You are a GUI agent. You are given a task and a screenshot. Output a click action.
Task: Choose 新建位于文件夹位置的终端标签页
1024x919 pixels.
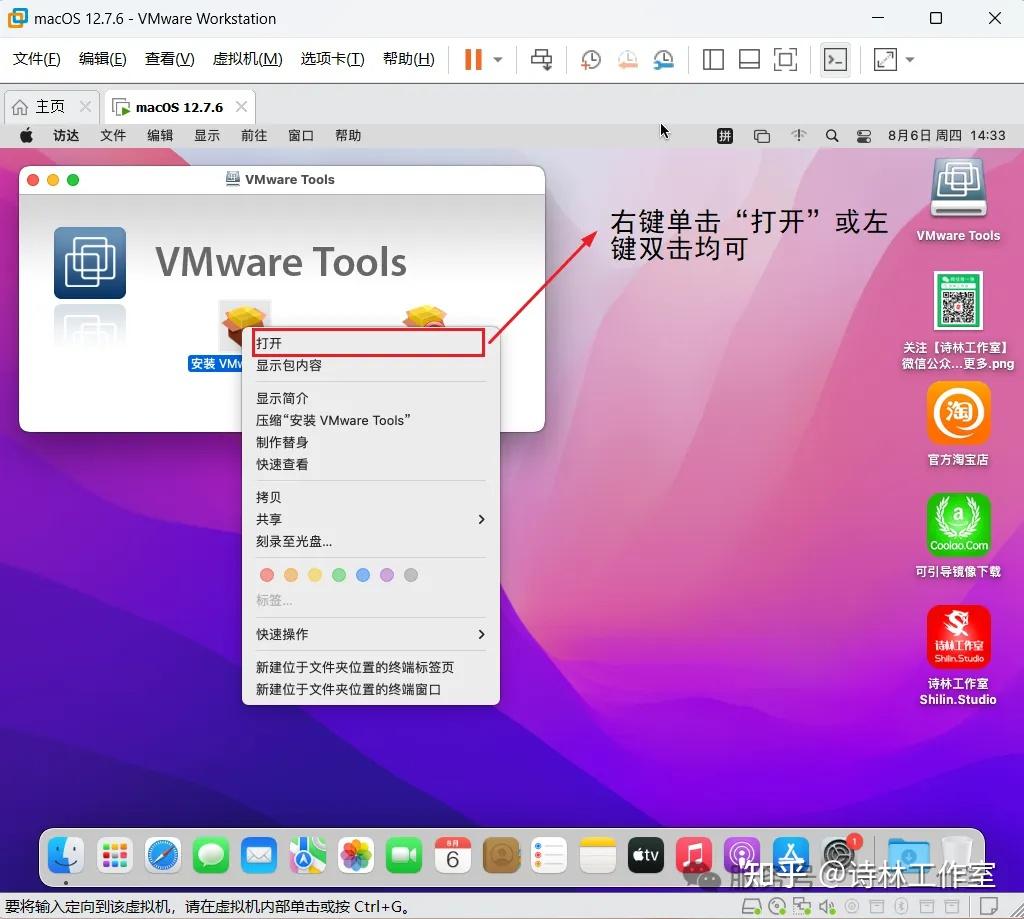point(370,668)
